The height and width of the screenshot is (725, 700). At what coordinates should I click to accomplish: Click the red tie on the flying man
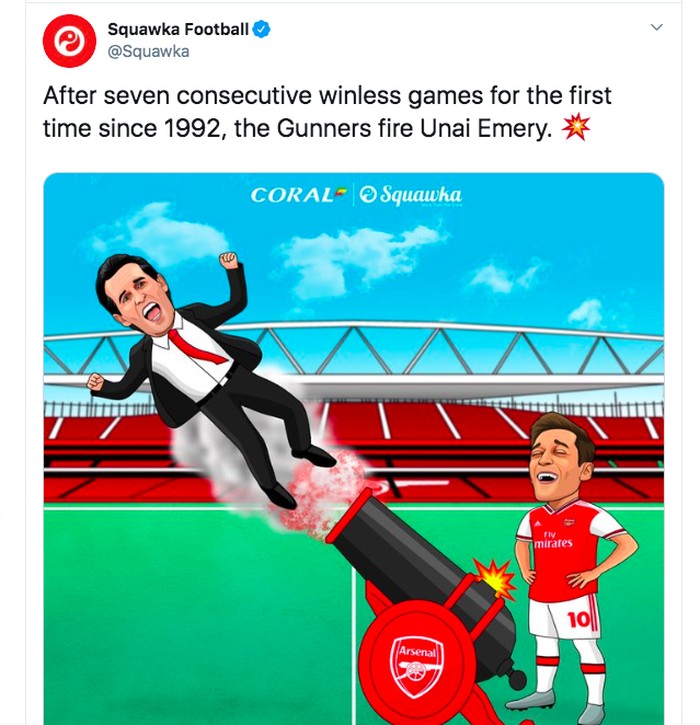pos(194,346)
